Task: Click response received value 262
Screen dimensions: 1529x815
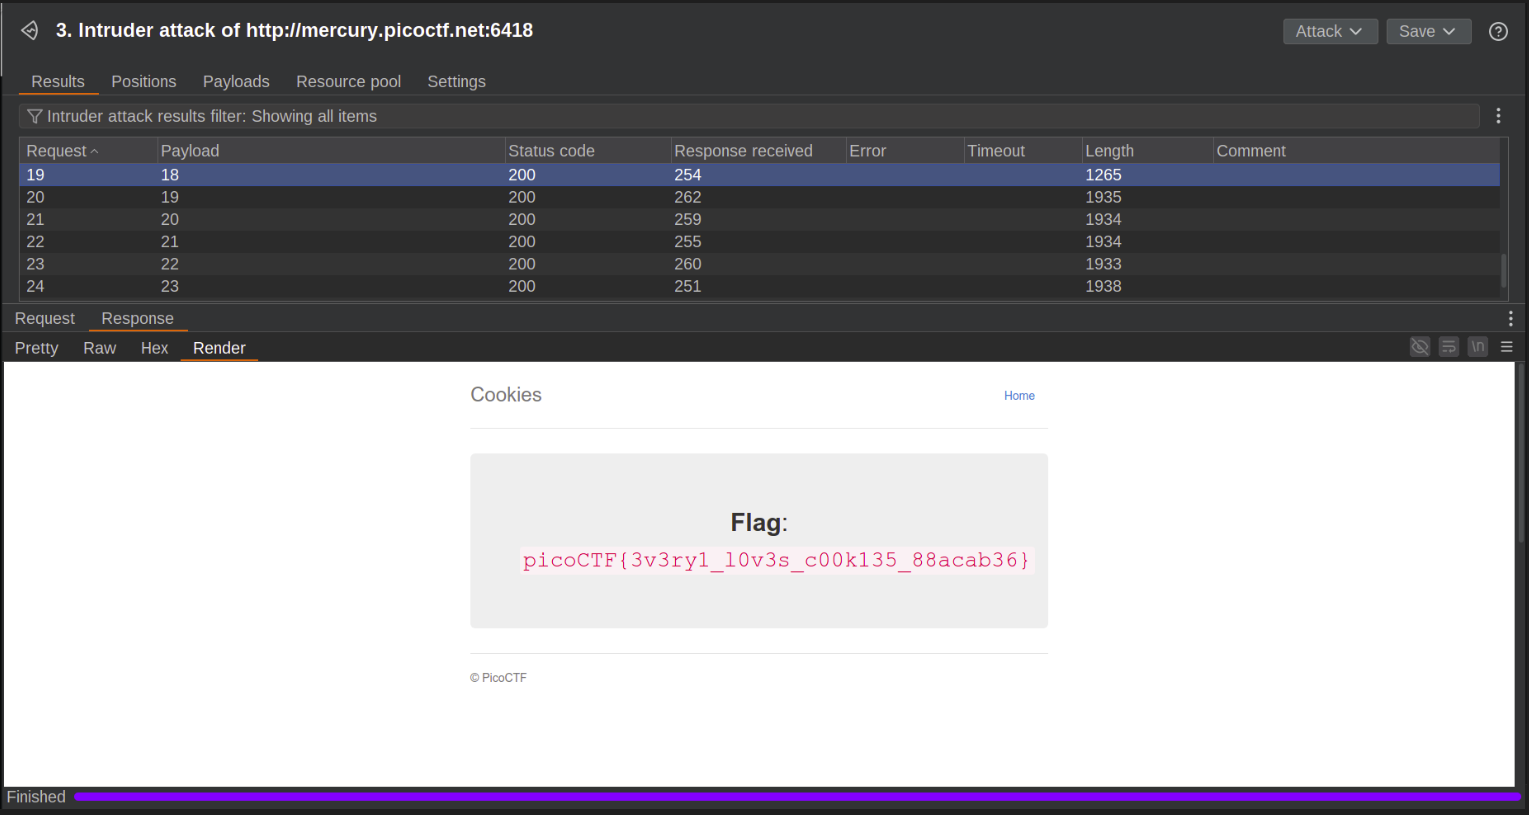Action: (x=688, y=197)
